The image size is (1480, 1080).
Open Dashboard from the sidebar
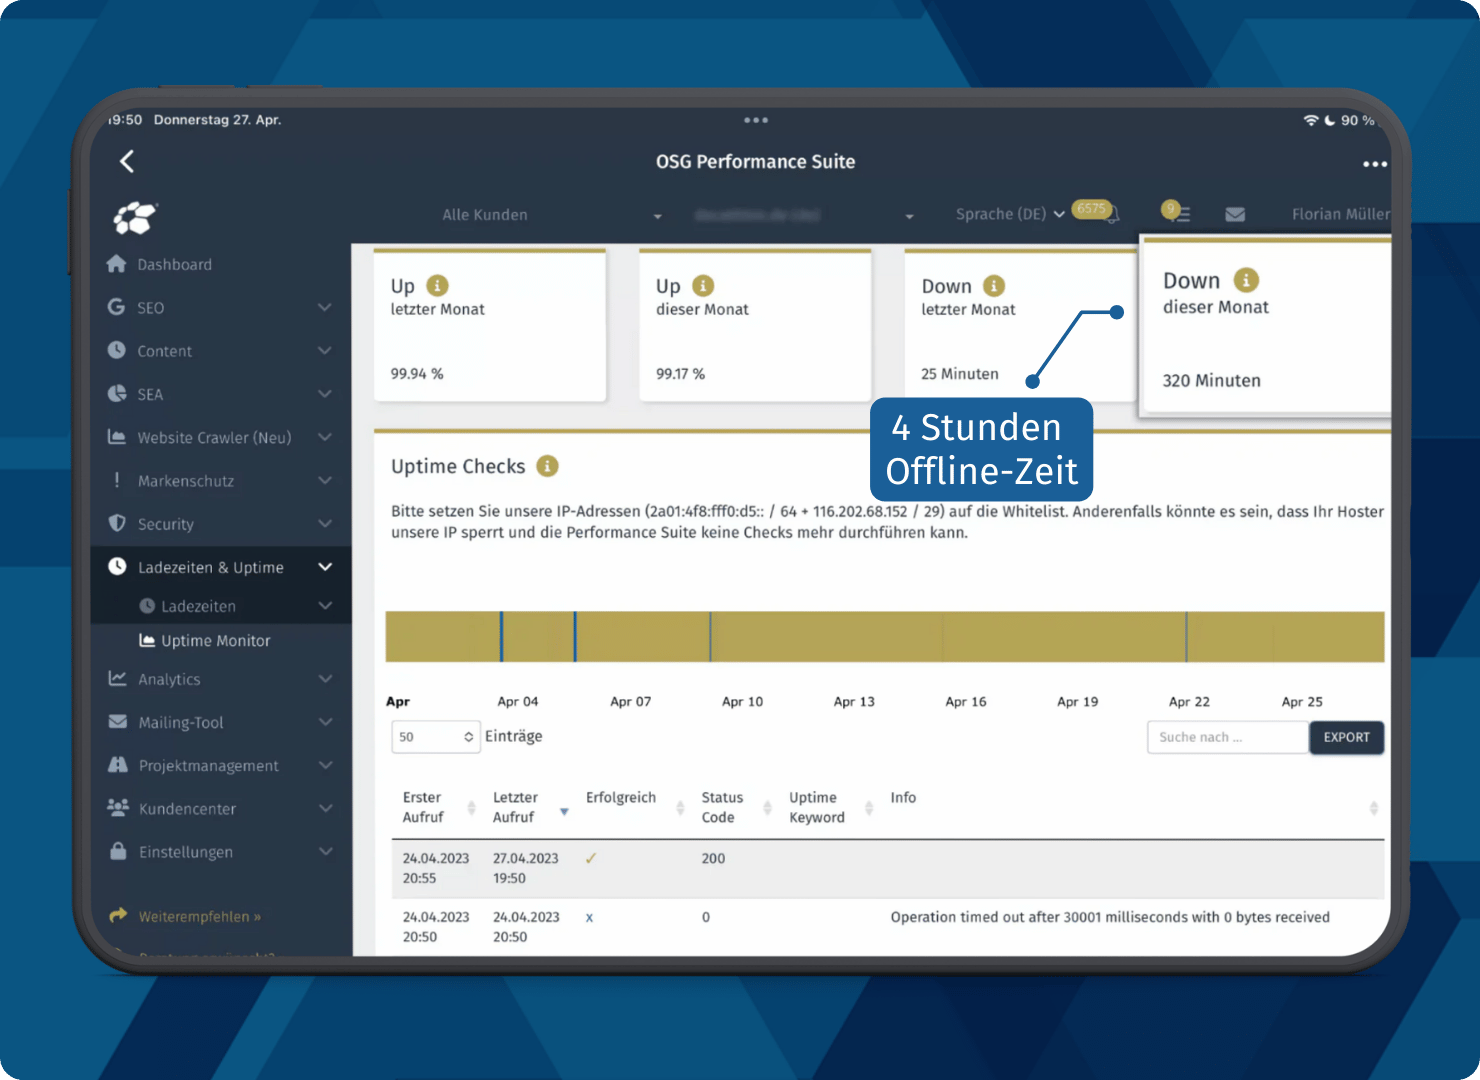click(174, 264)
